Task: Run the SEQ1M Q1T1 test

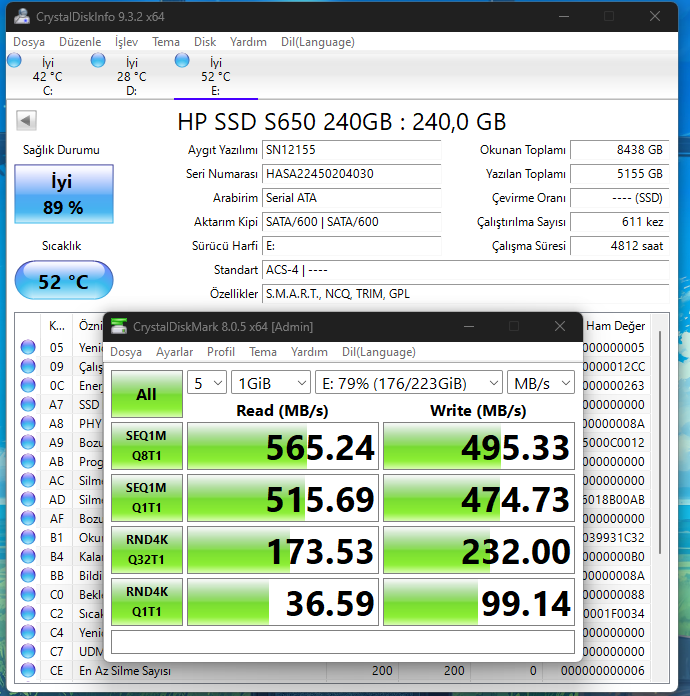Action: pyautogui.click(x=147, y=498)
